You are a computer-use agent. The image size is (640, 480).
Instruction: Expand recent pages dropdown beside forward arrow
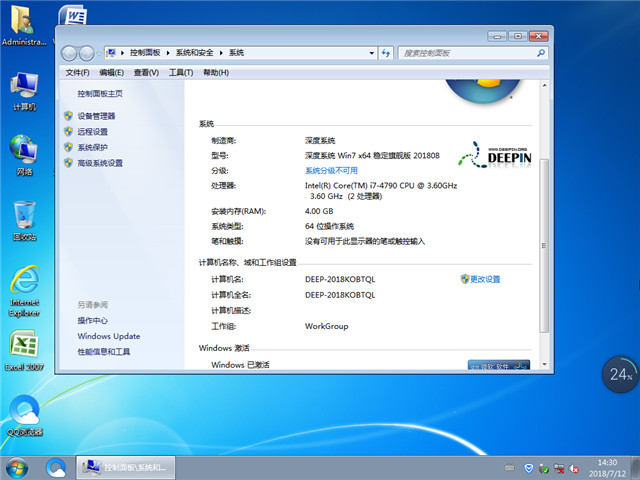(x=98, y=53)
